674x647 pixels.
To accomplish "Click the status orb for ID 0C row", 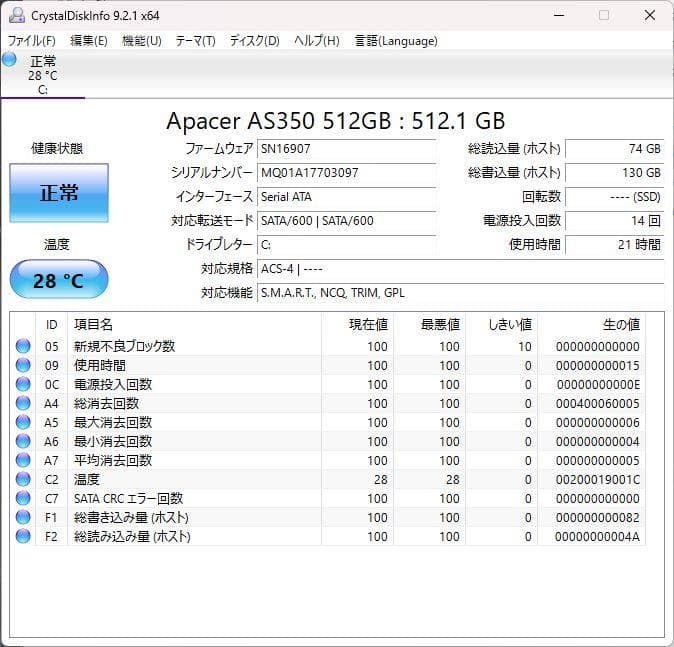I will pyautogui.click(x=23, y=384).
